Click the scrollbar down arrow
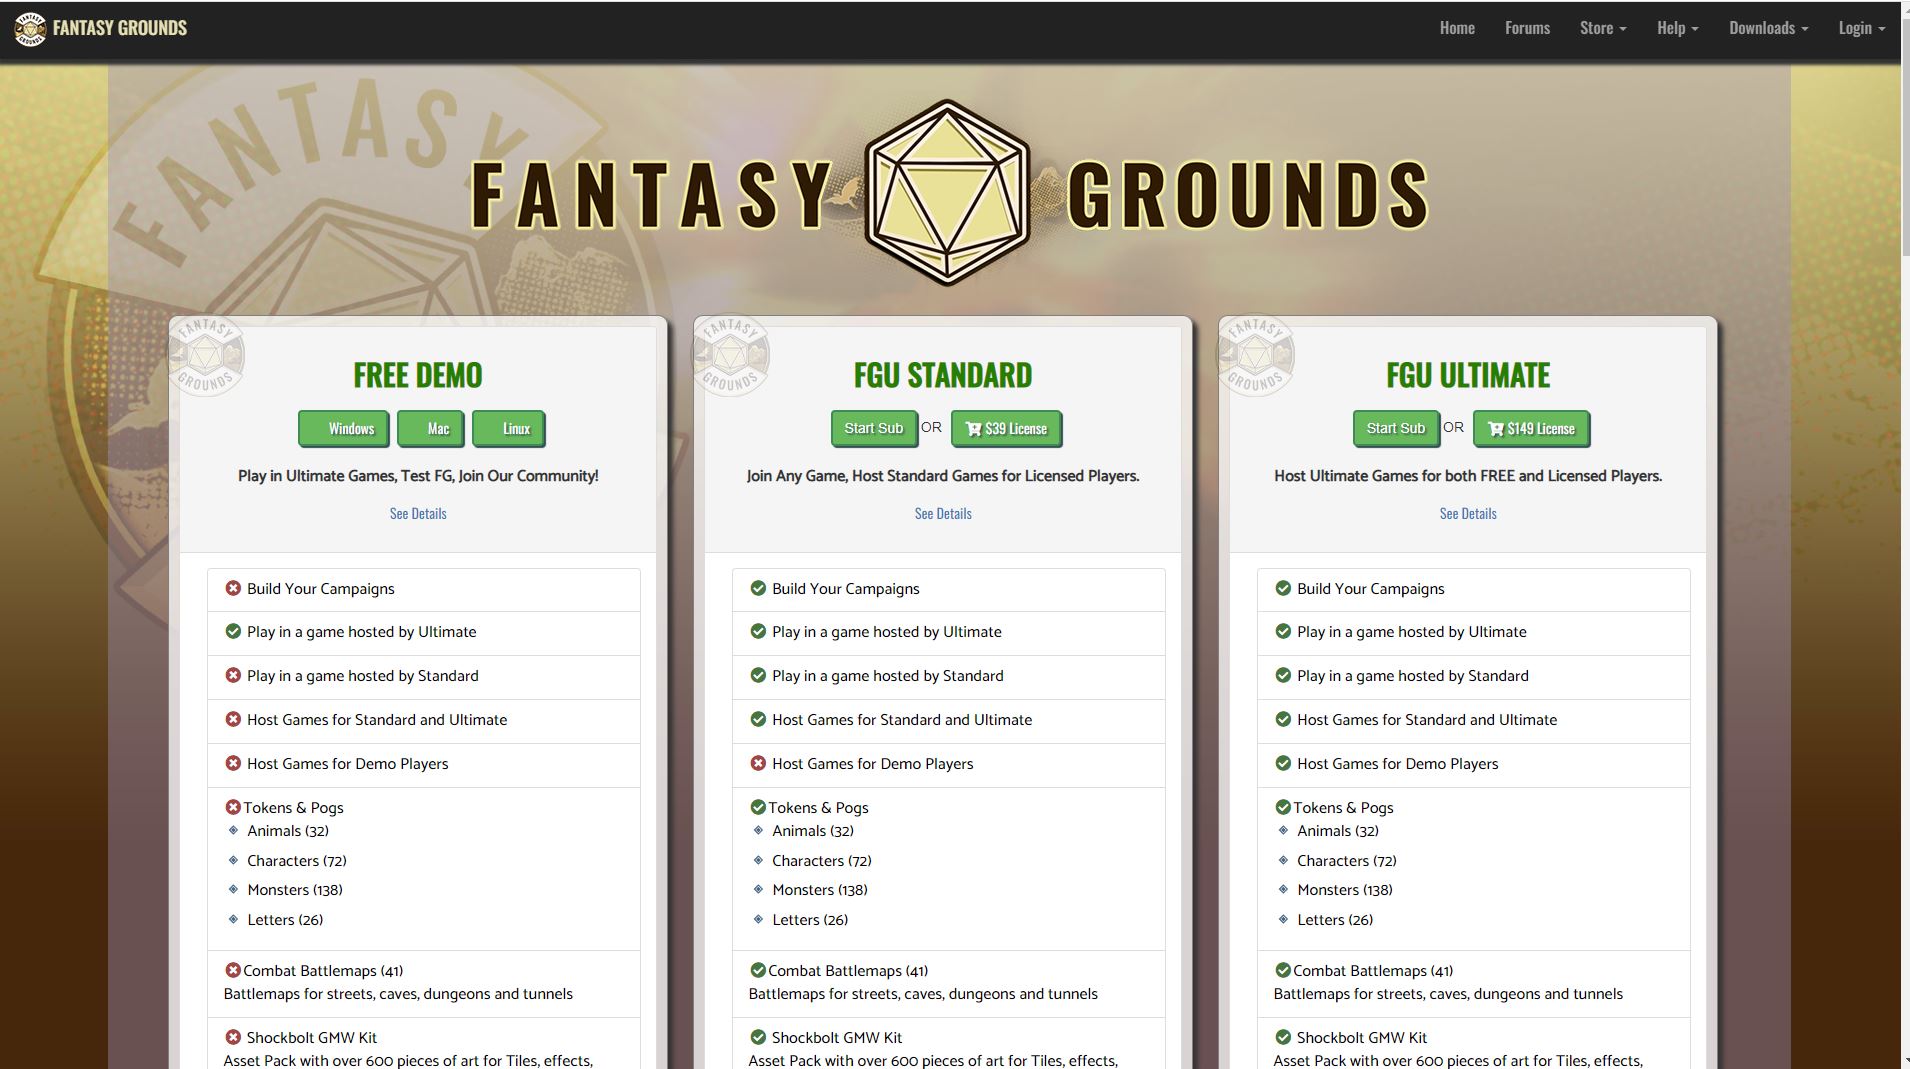 pos(1904,1061)
